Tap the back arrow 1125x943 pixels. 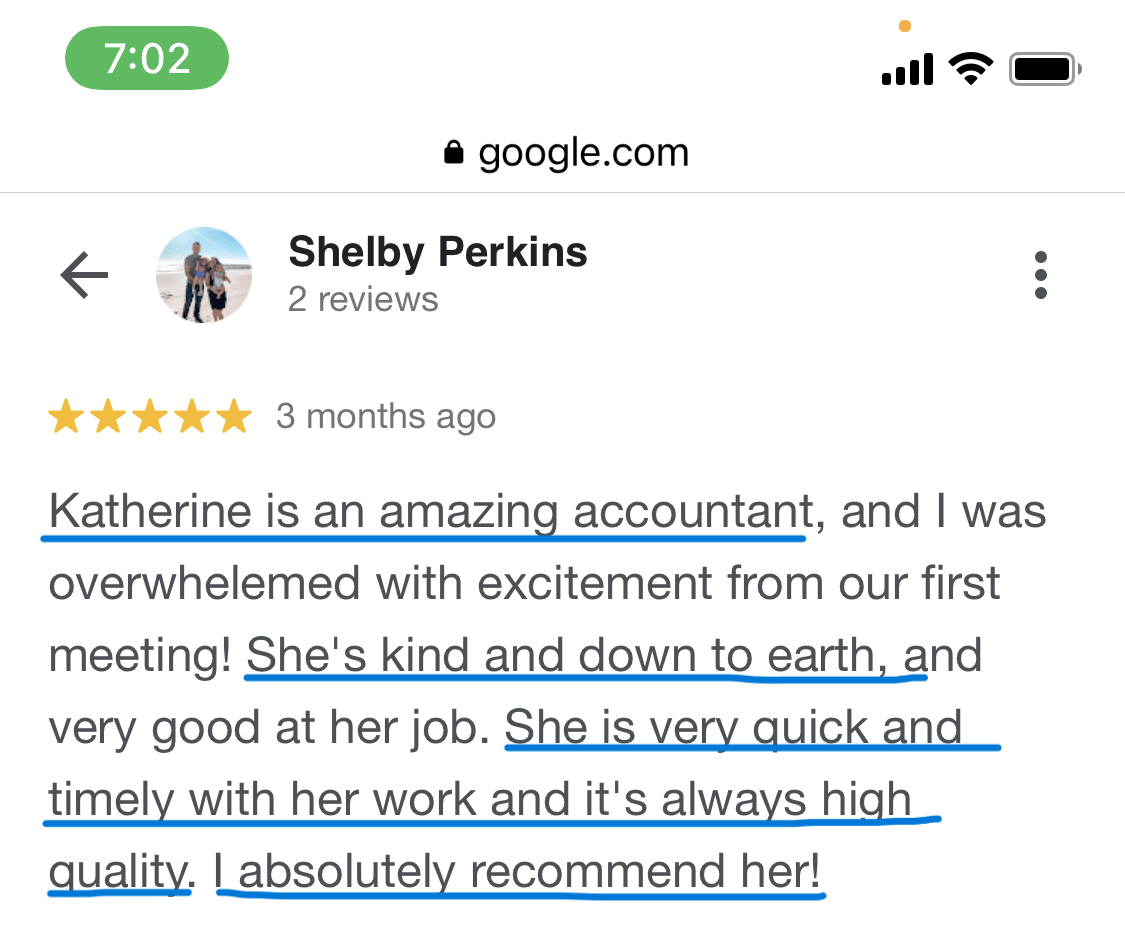coord(84,275)
